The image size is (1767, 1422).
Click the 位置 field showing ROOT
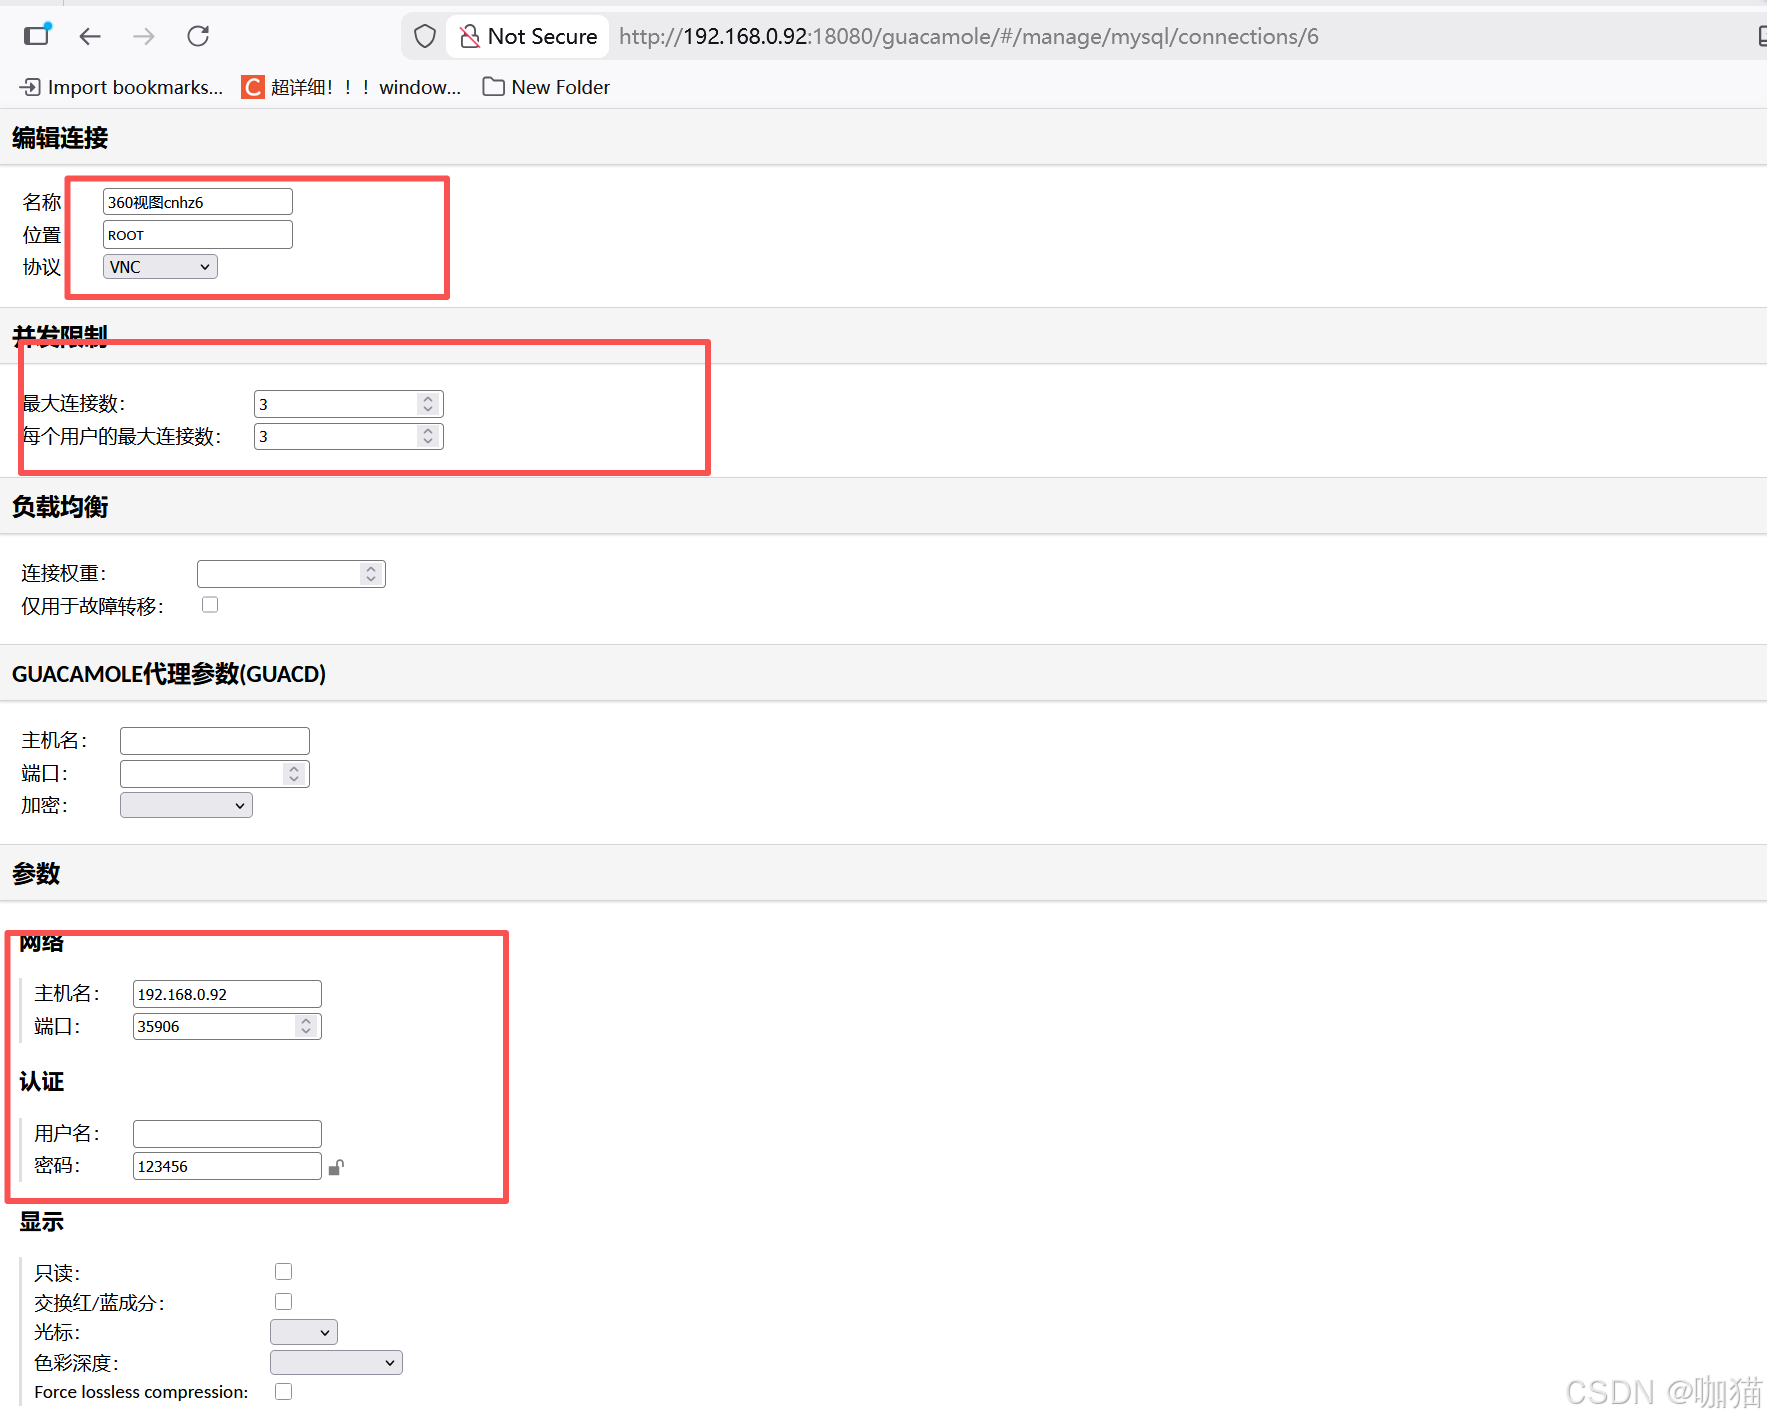(x=198, y=235)
